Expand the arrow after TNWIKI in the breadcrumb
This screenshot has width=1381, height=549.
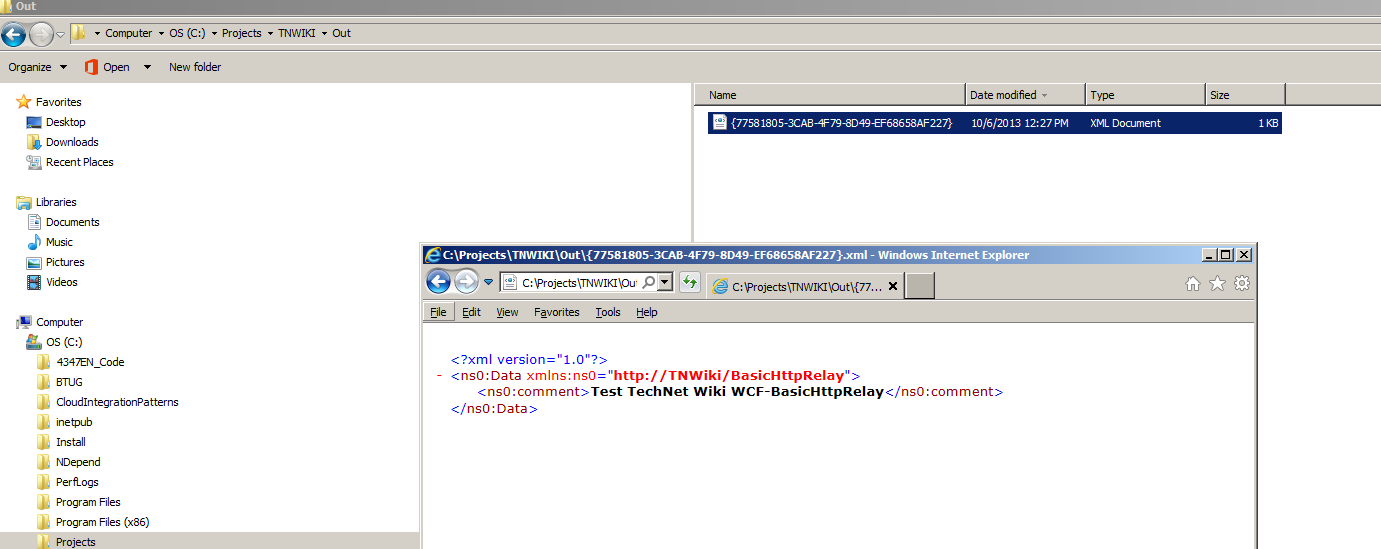pyautogui.click(x=324, y=34)
